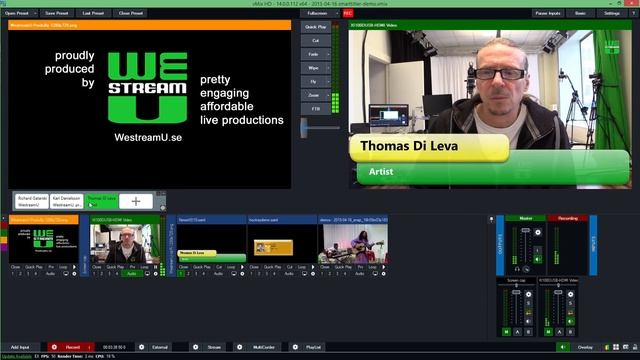Click the red REC indicator button
This screenshot has height=360, width=640.
click(348, 13)
